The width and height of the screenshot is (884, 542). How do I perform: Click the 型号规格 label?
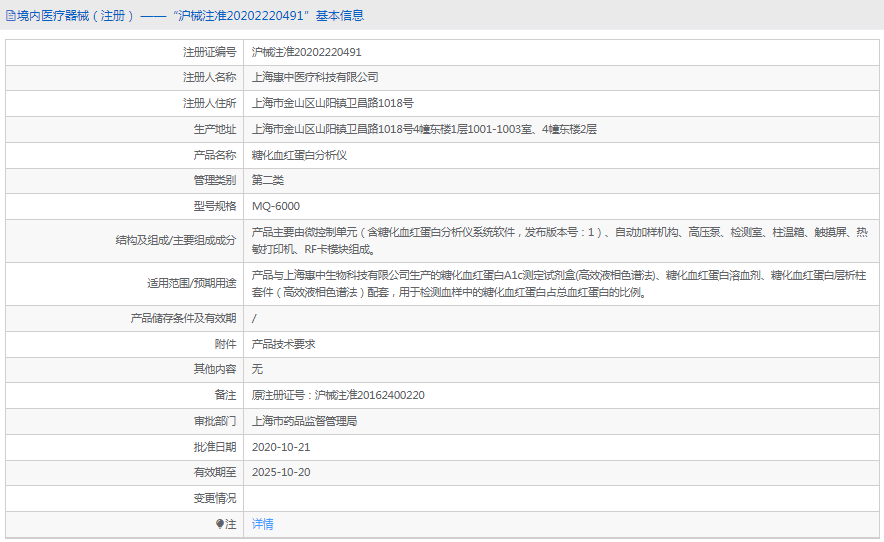click(215, 206)
